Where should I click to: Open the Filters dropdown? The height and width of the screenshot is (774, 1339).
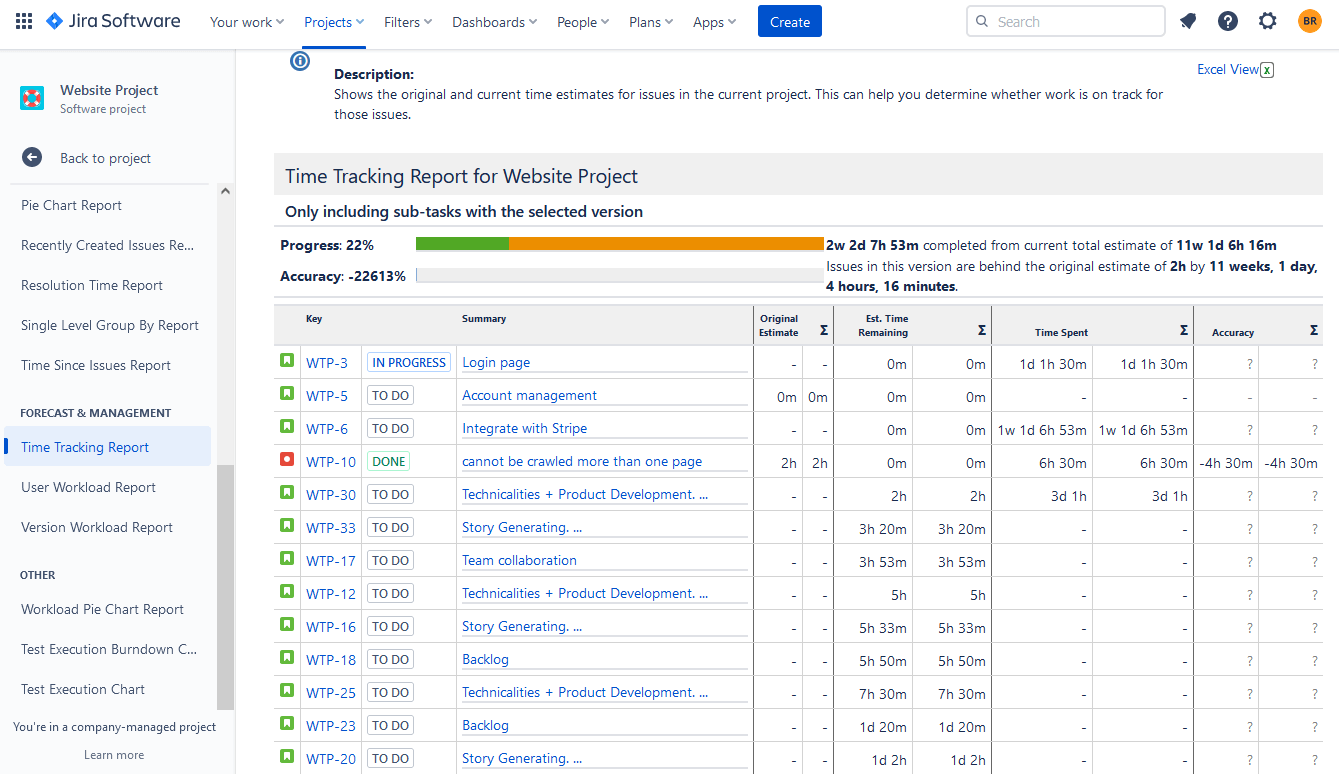click(x=408, y=22)
